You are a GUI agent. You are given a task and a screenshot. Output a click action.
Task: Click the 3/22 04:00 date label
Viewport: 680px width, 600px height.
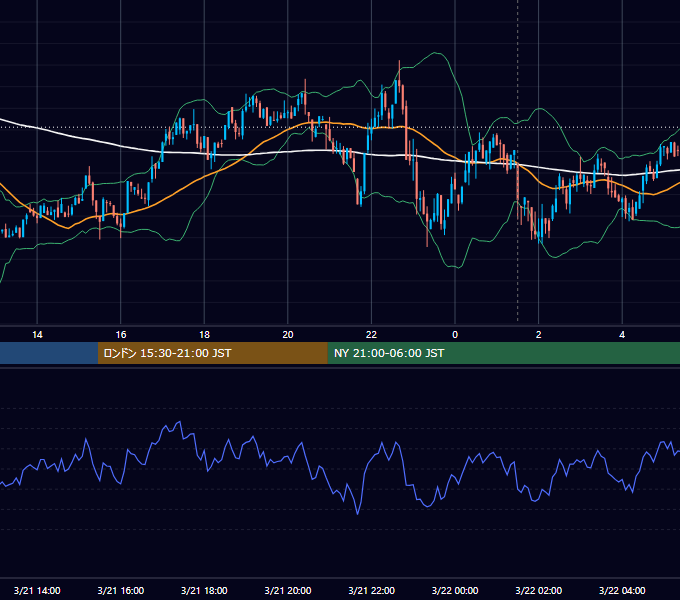tap(622, 590)
